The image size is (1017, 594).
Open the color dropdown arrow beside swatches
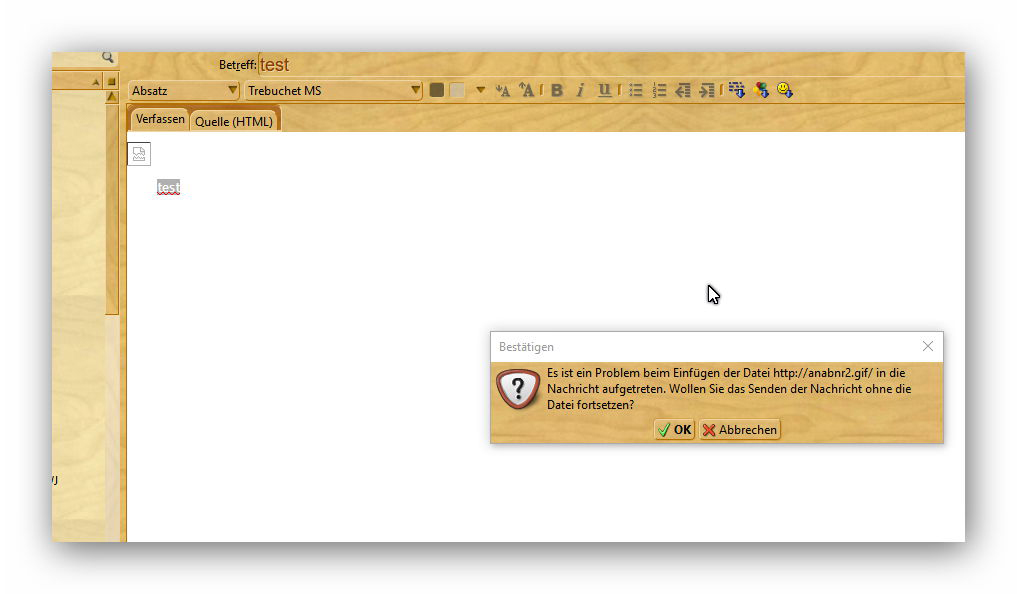click(x=481, y=90)
